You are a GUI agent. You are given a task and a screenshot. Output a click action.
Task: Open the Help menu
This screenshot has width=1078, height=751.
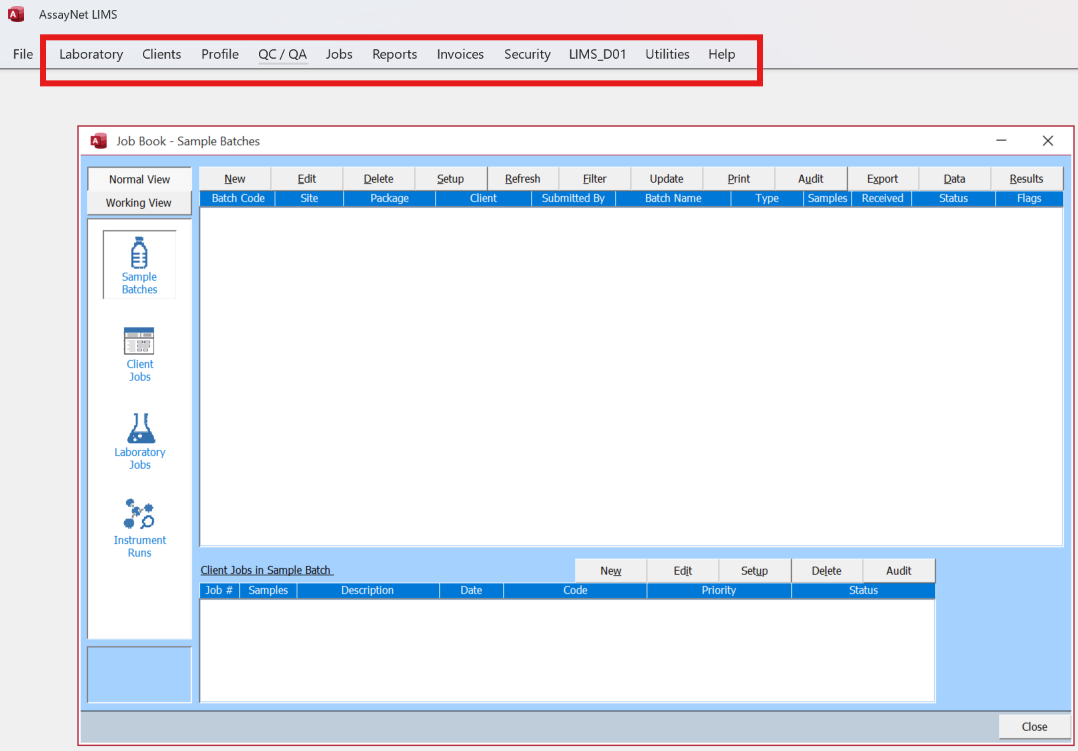pos(722,54)
